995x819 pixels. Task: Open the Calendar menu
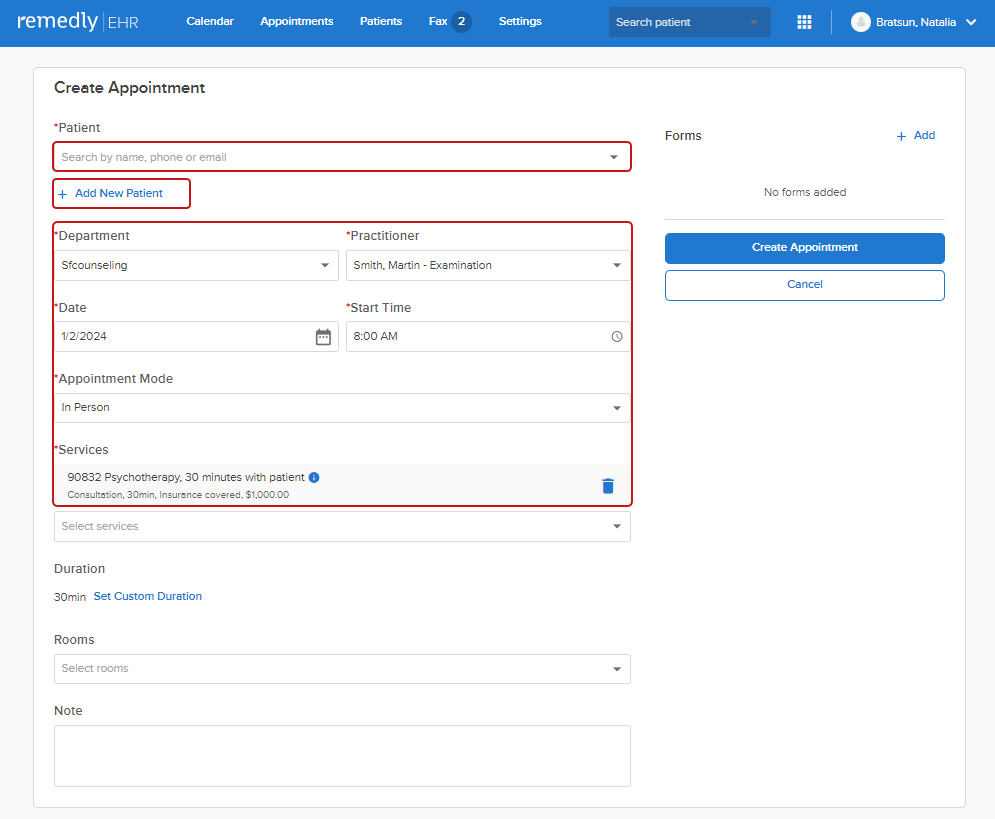[210, 21]
